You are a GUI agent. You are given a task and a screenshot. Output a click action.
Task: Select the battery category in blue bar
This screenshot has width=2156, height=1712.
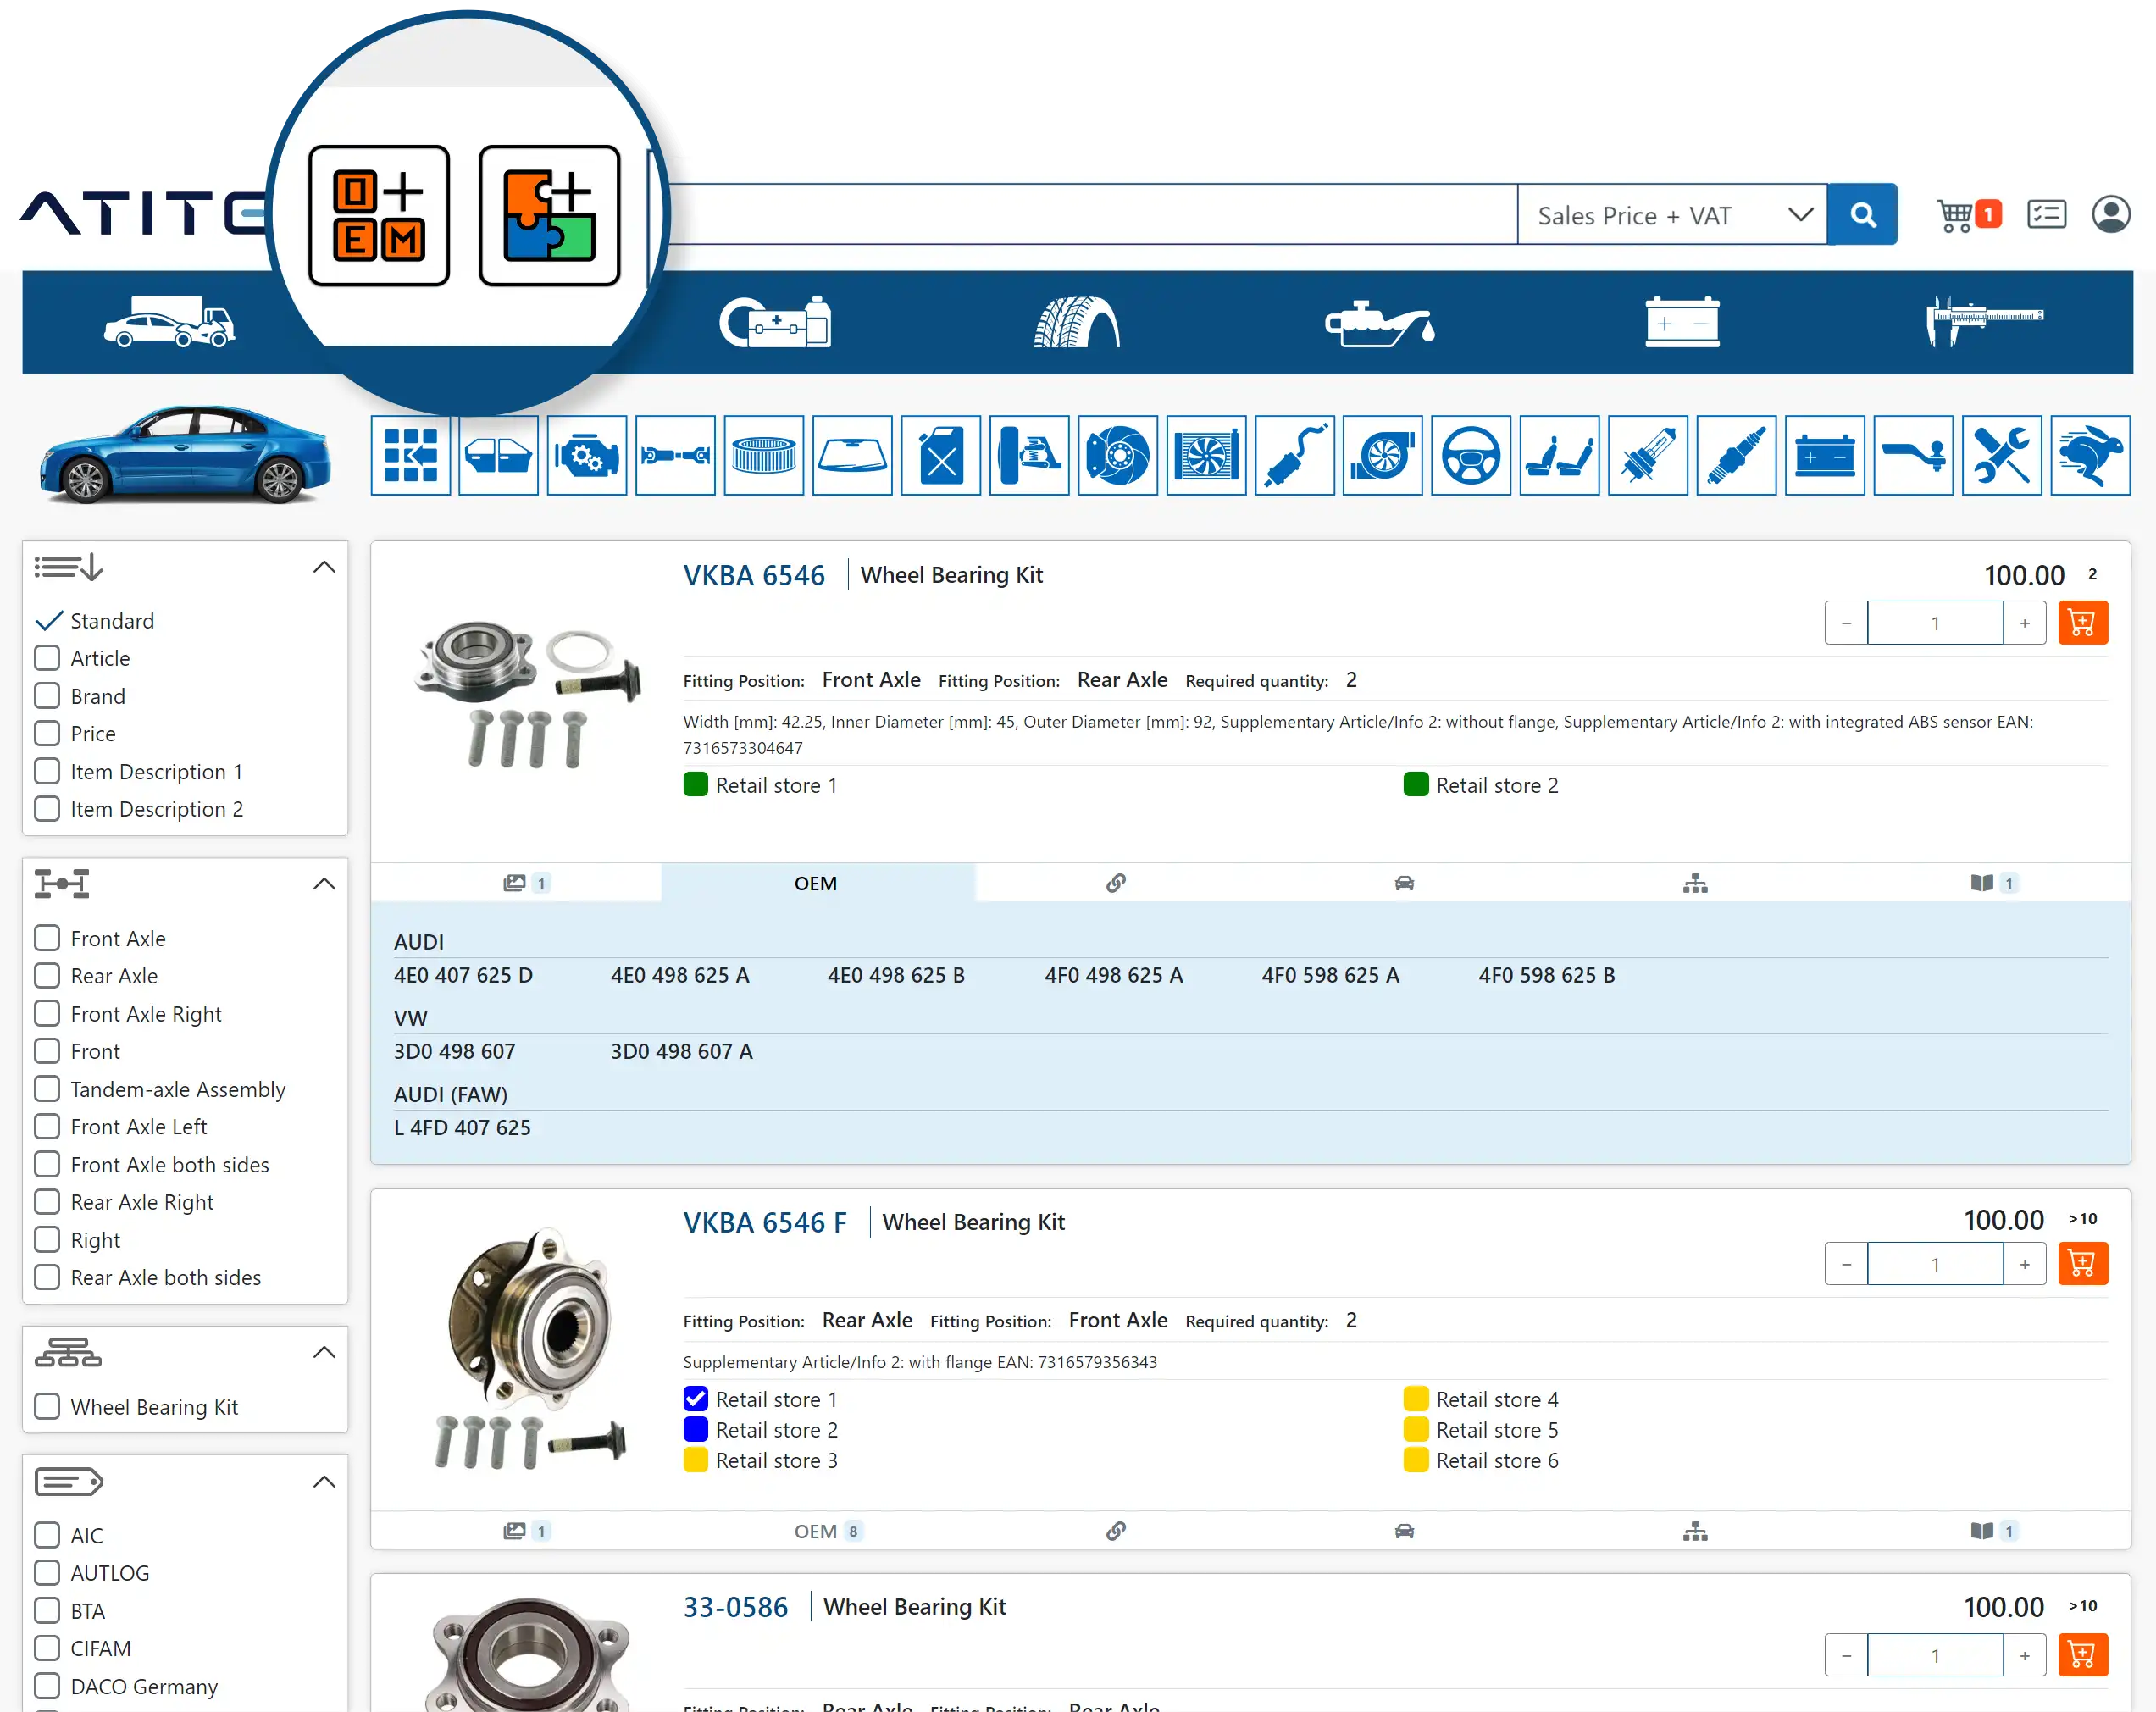(x=1682, y=322)
